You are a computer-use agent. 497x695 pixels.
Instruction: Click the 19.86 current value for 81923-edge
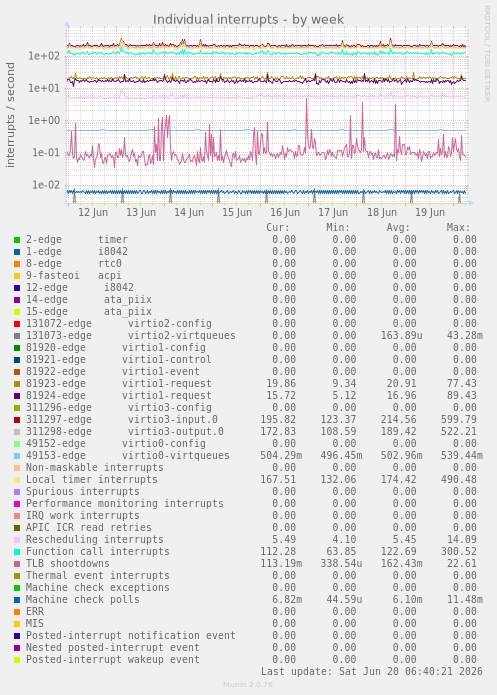point(281,383)
